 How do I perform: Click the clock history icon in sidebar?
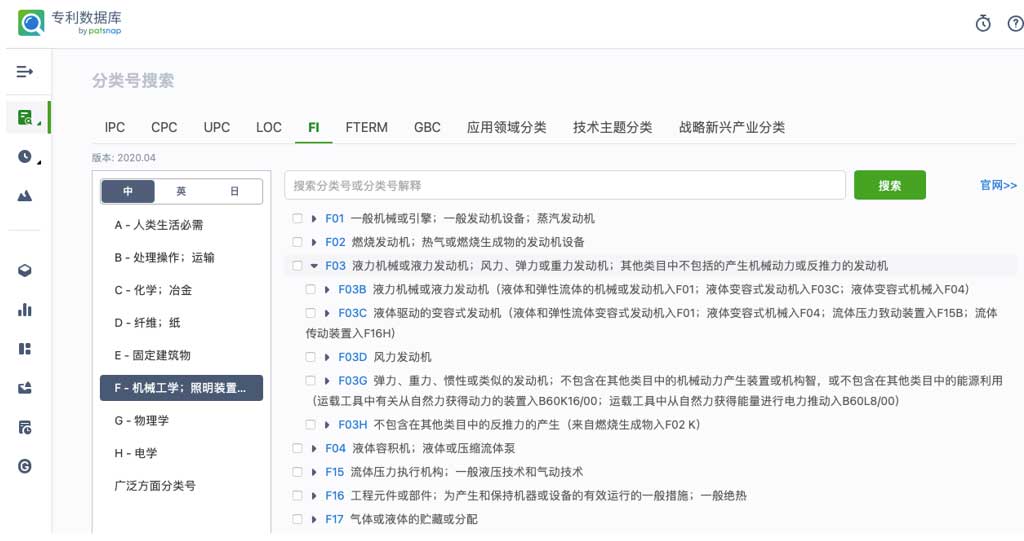(x=25, y=156)
